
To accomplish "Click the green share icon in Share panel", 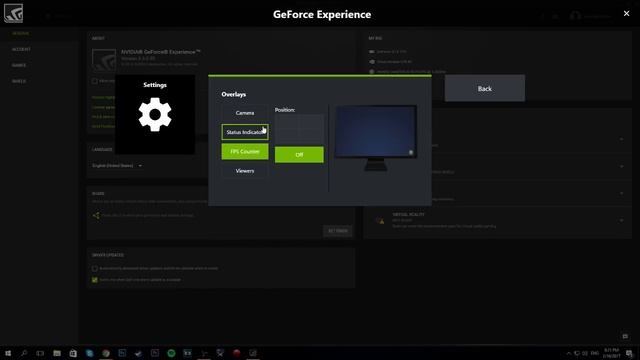I will (x=96, y=215).
